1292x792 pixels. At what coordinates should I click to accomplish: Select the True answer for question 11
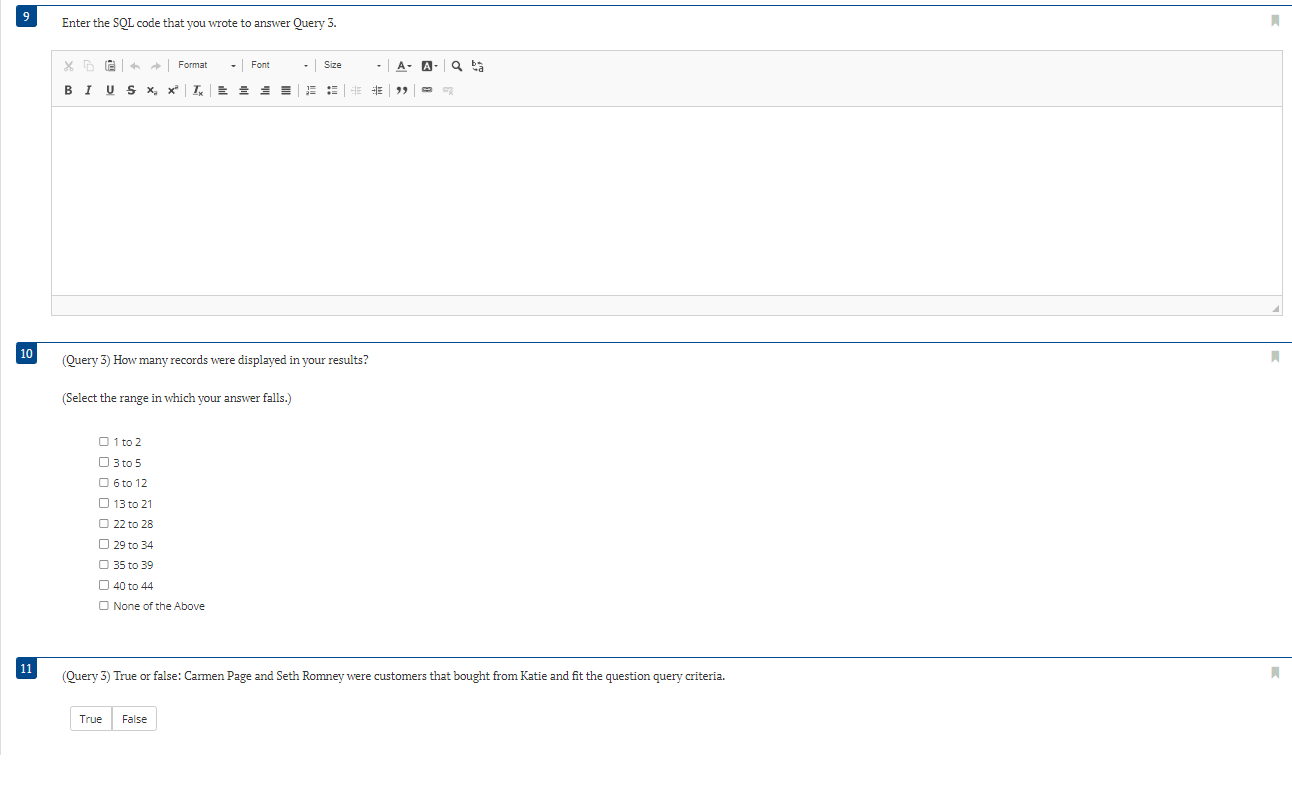[x=90, y=718]
